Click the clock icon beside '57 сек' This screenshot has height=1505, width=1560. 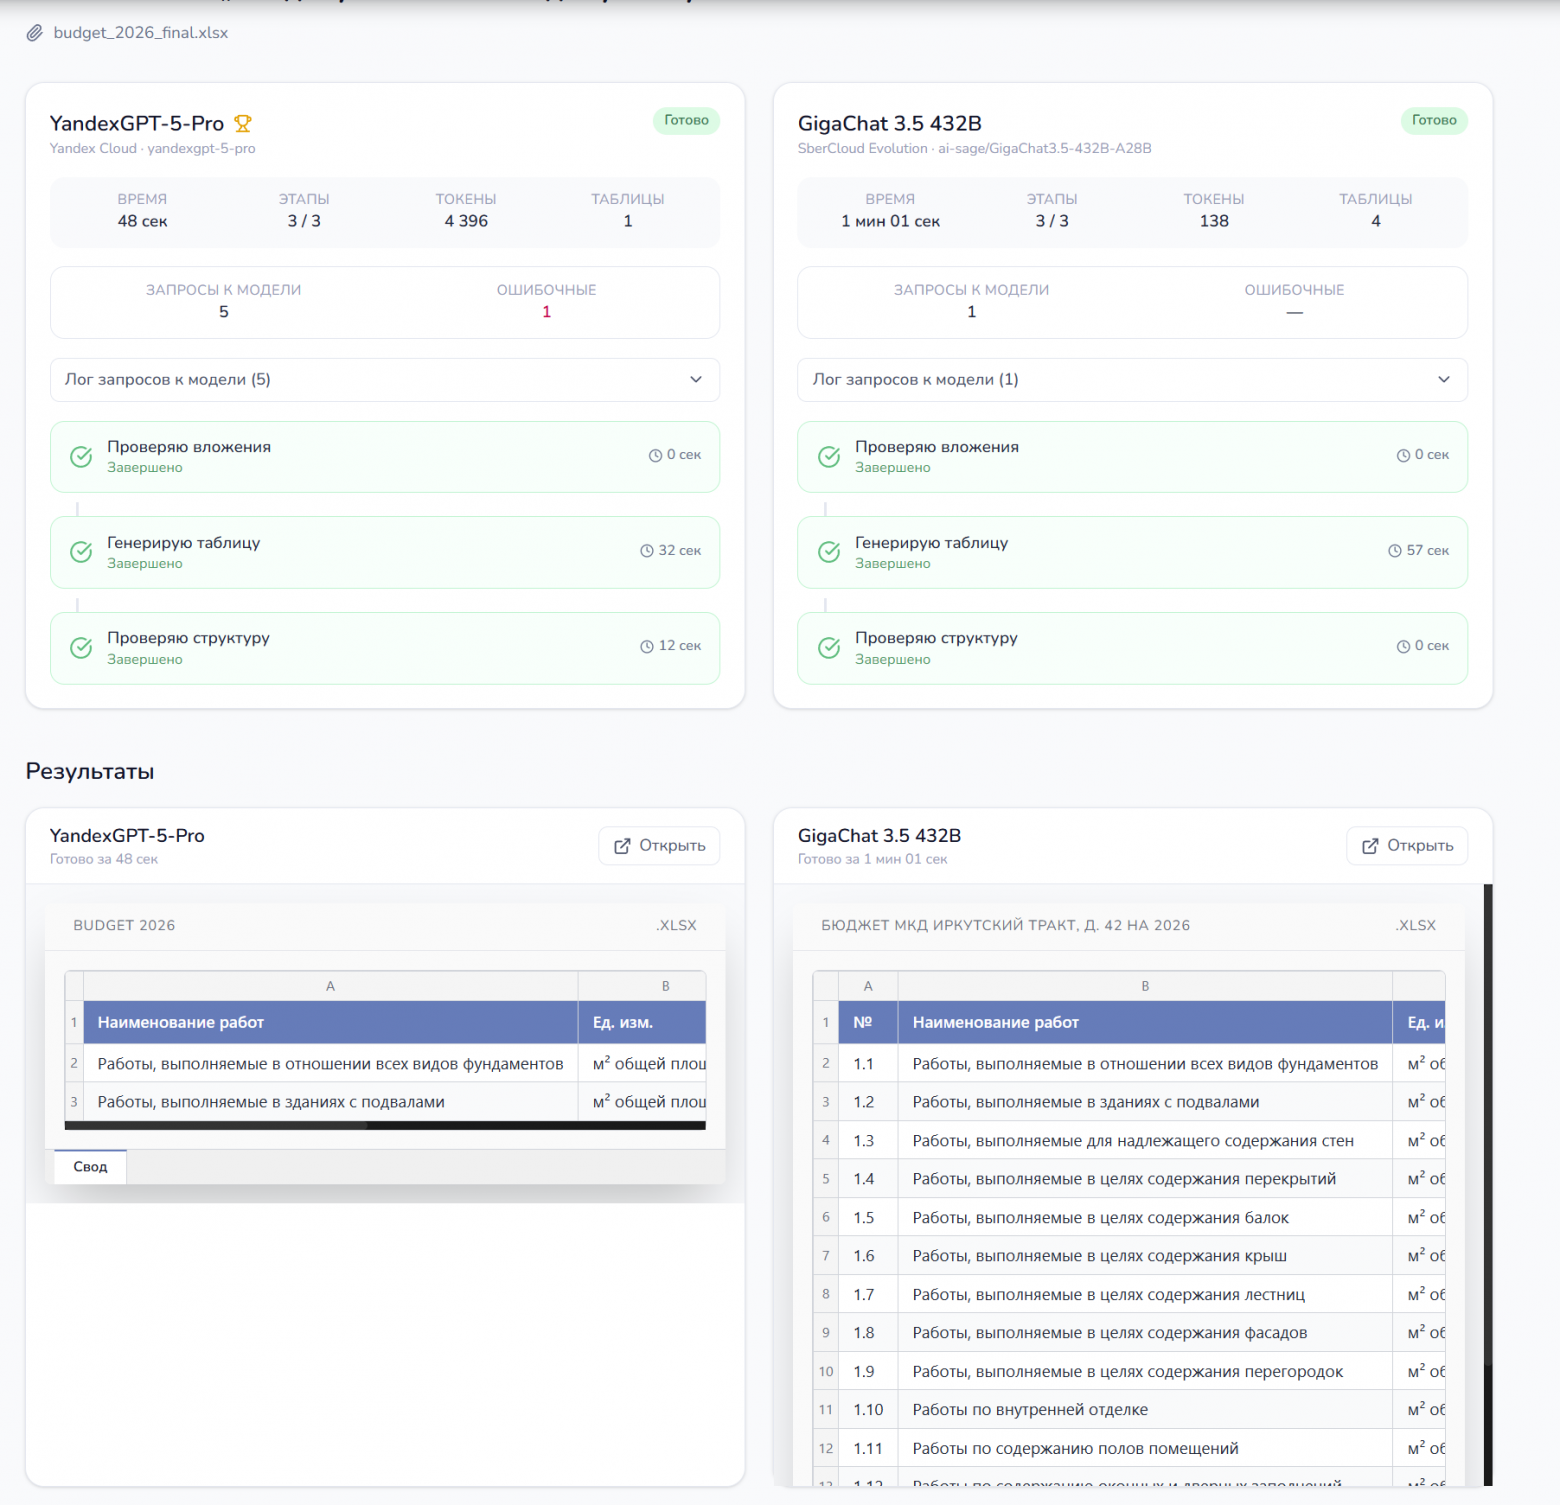(x=1395, y=551)
